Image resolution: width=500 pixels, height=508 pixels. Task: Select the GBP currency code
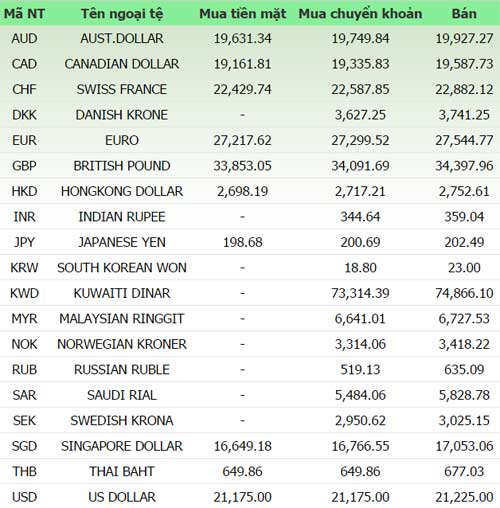pyautogui.click(x=24, y=166)
